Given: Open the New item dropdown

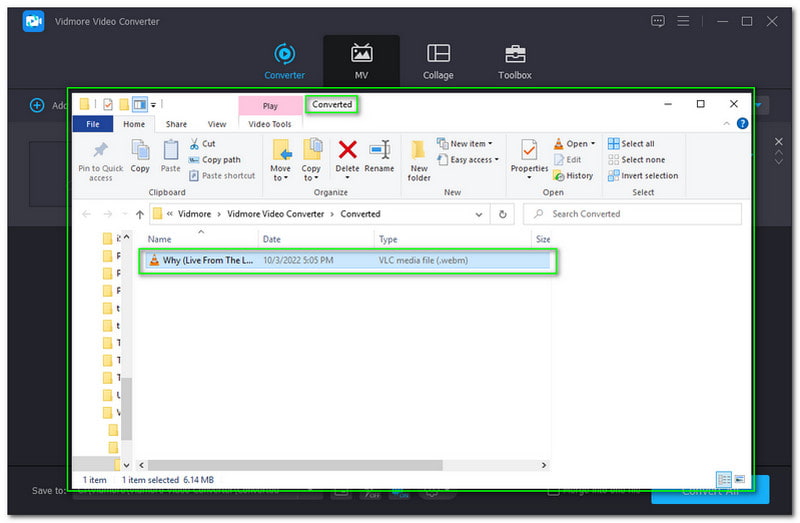Looking at the screenshot, I should pyautogui.click(x=465, y=144).
